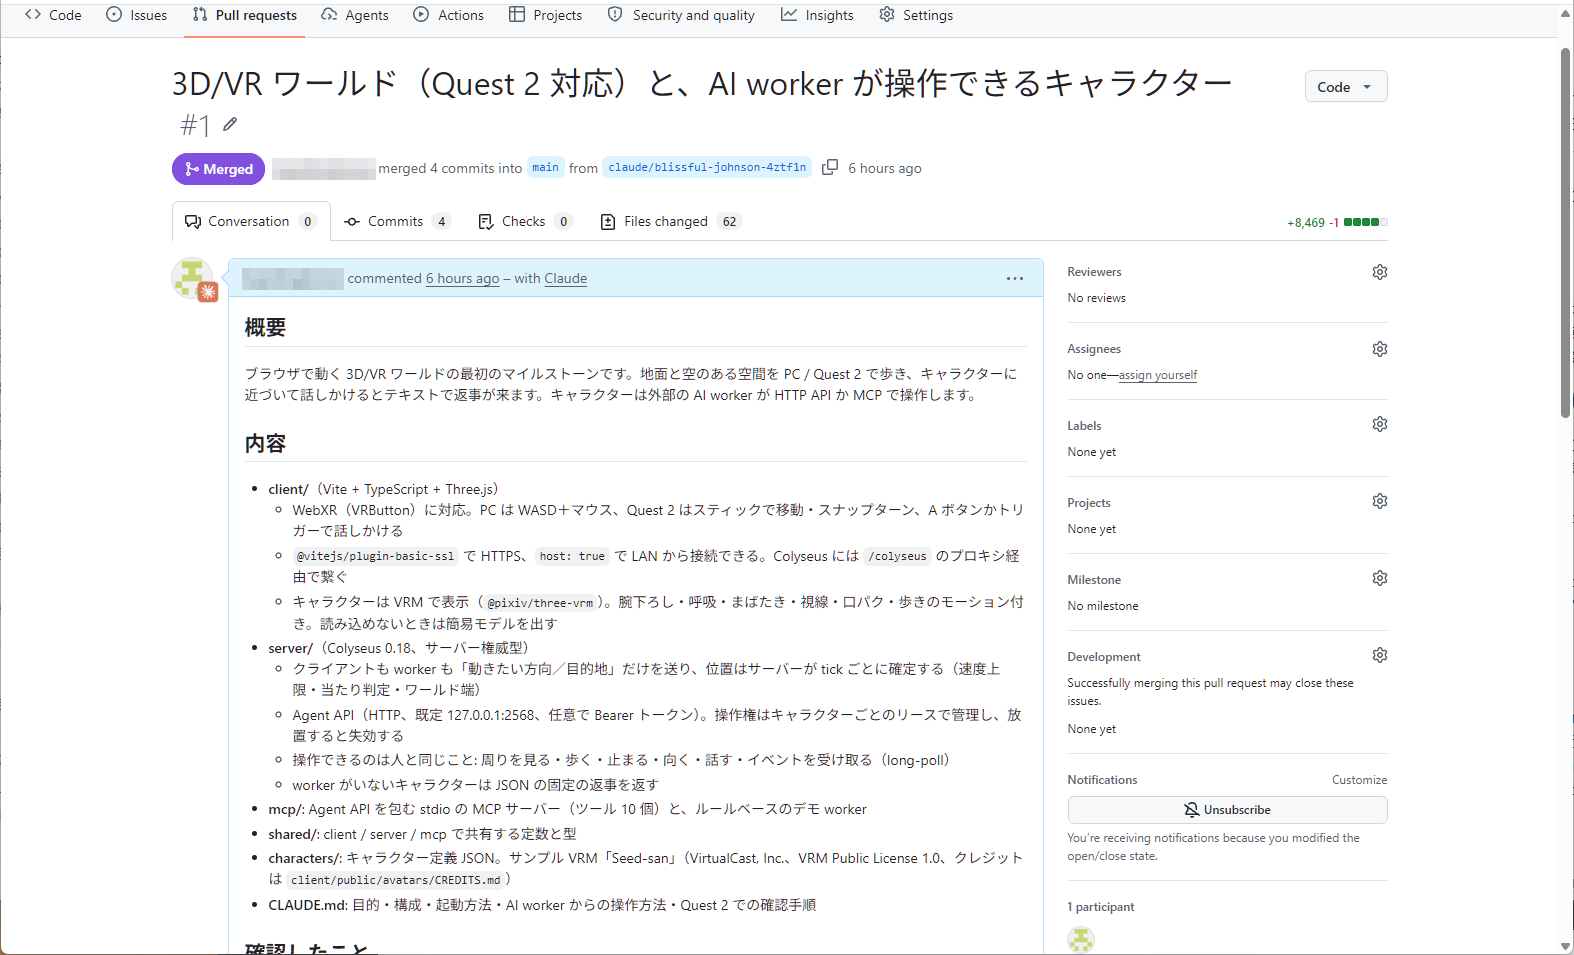This screenshot has height=955, width=1574.
Task: Open the Commits tab
Action: [397, 222]
